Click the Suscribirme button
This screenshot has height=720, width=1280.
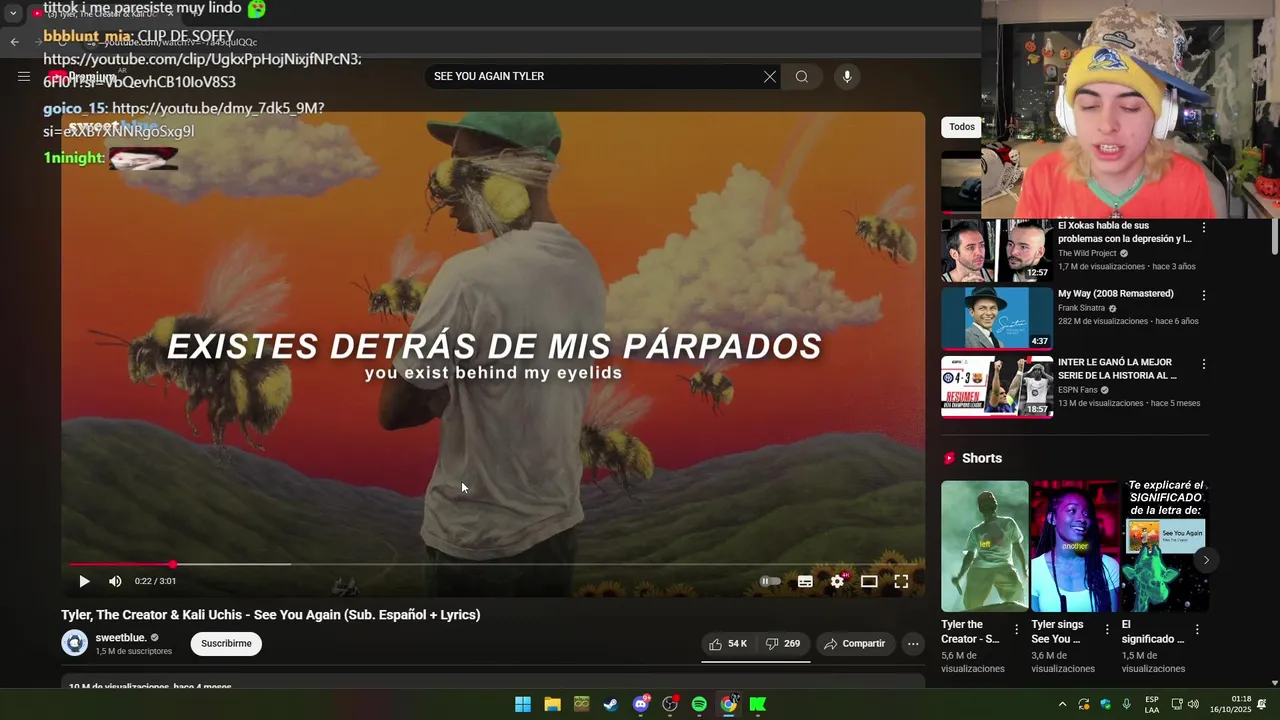tap(226, 643)
